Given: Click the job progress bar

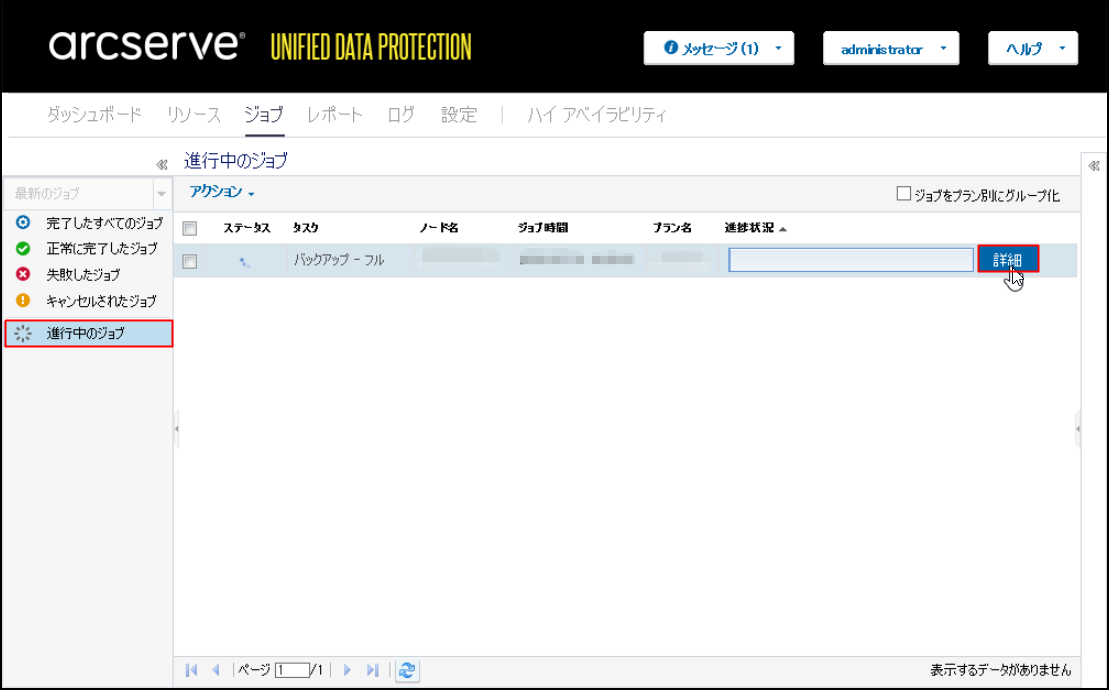Looking at the screenshot, I should click(x=851, y=260).
